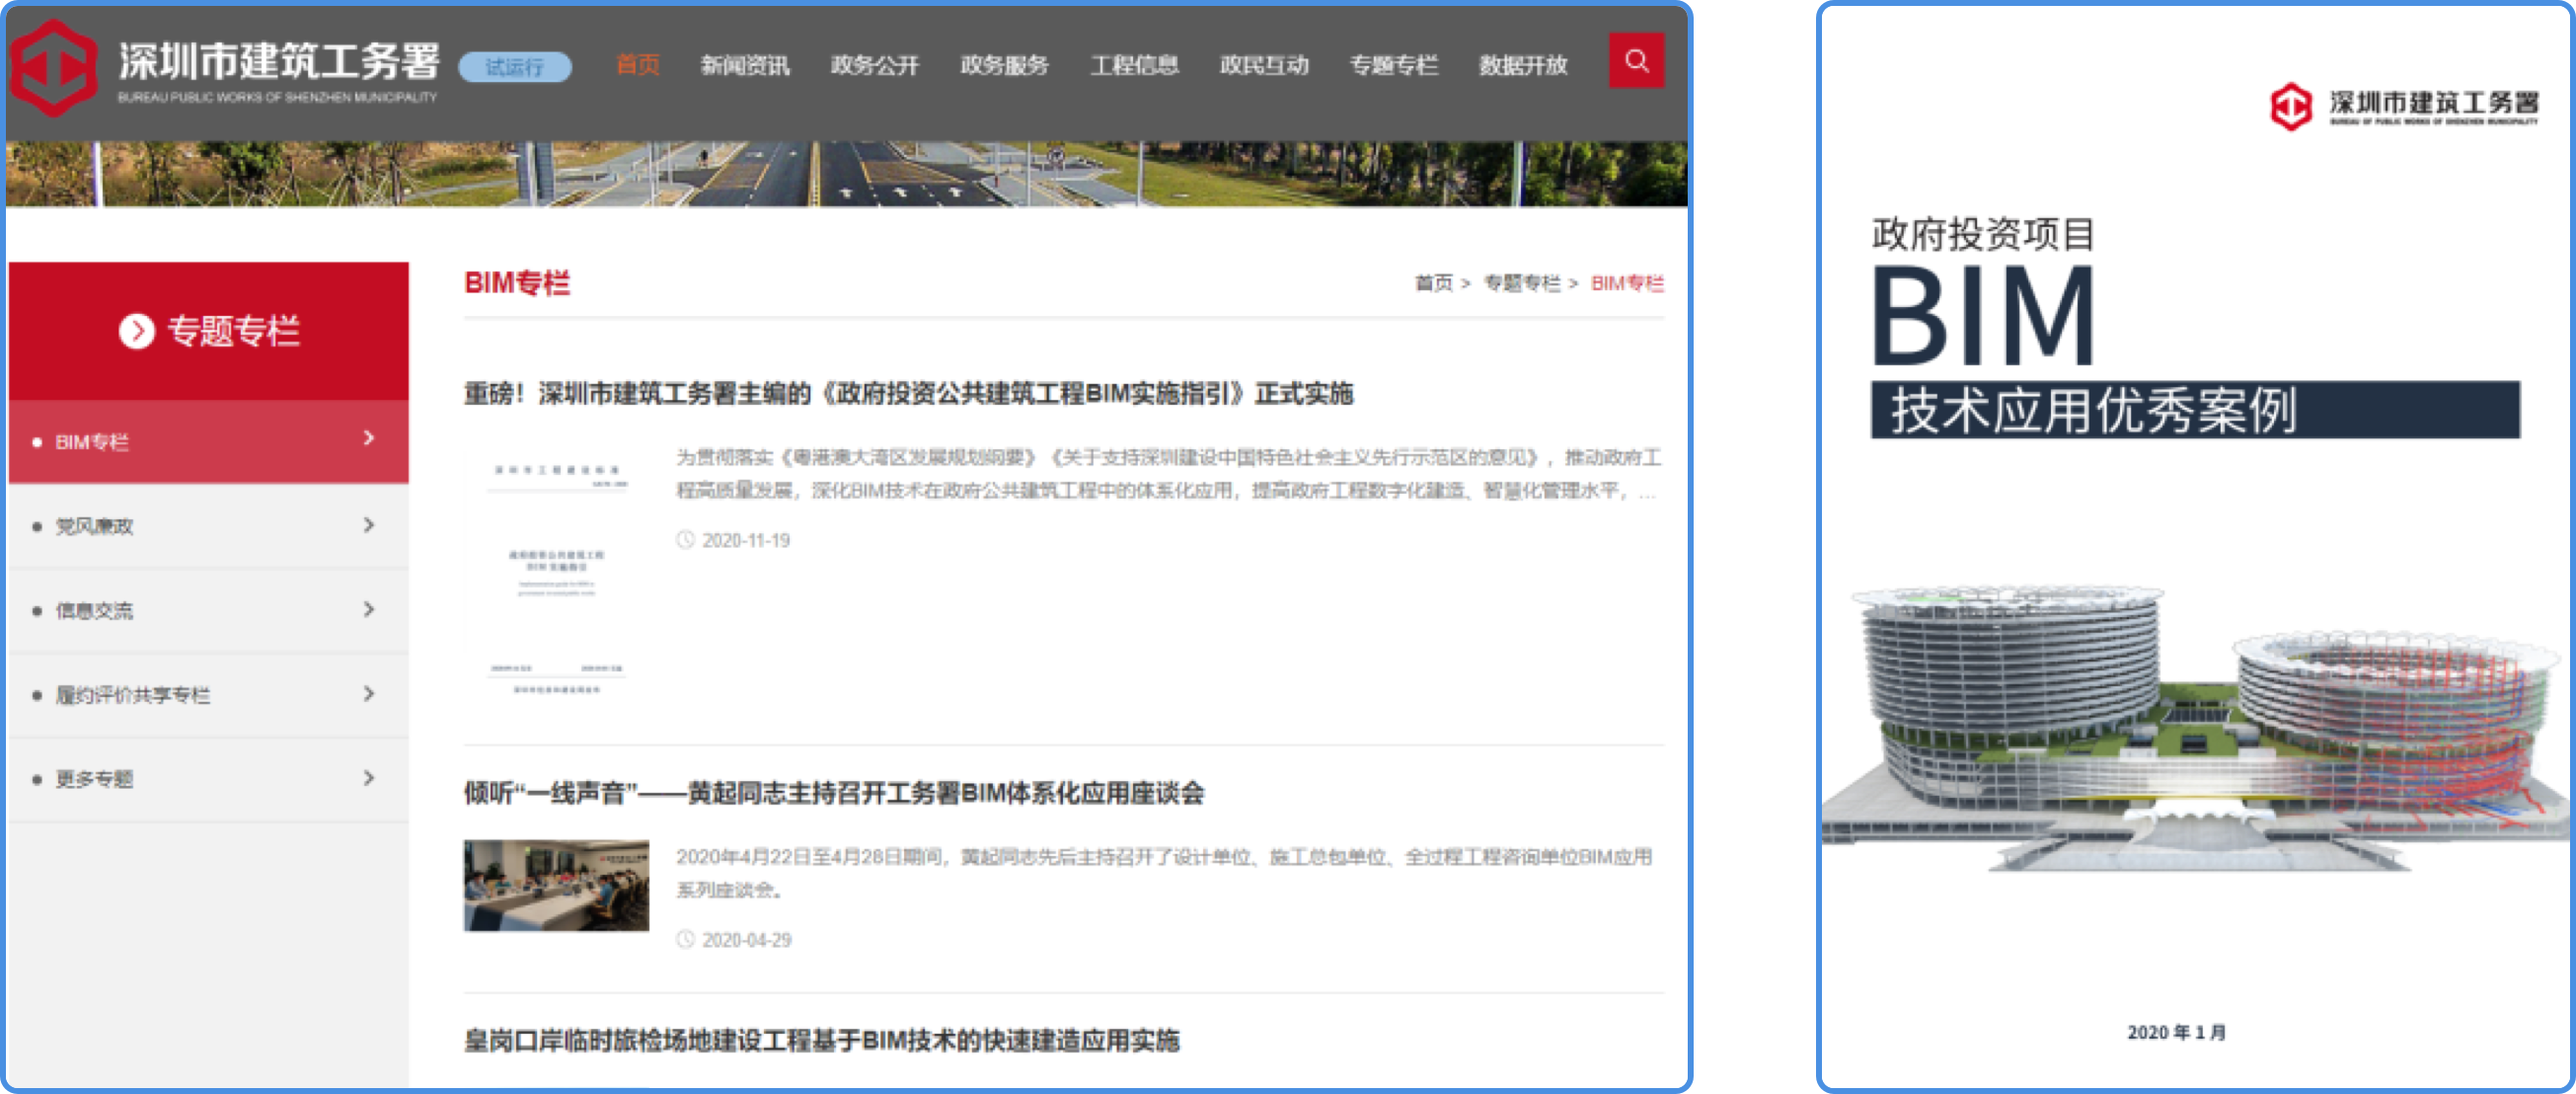Open the 政务服务 navigation menu

click(1005, 65)
